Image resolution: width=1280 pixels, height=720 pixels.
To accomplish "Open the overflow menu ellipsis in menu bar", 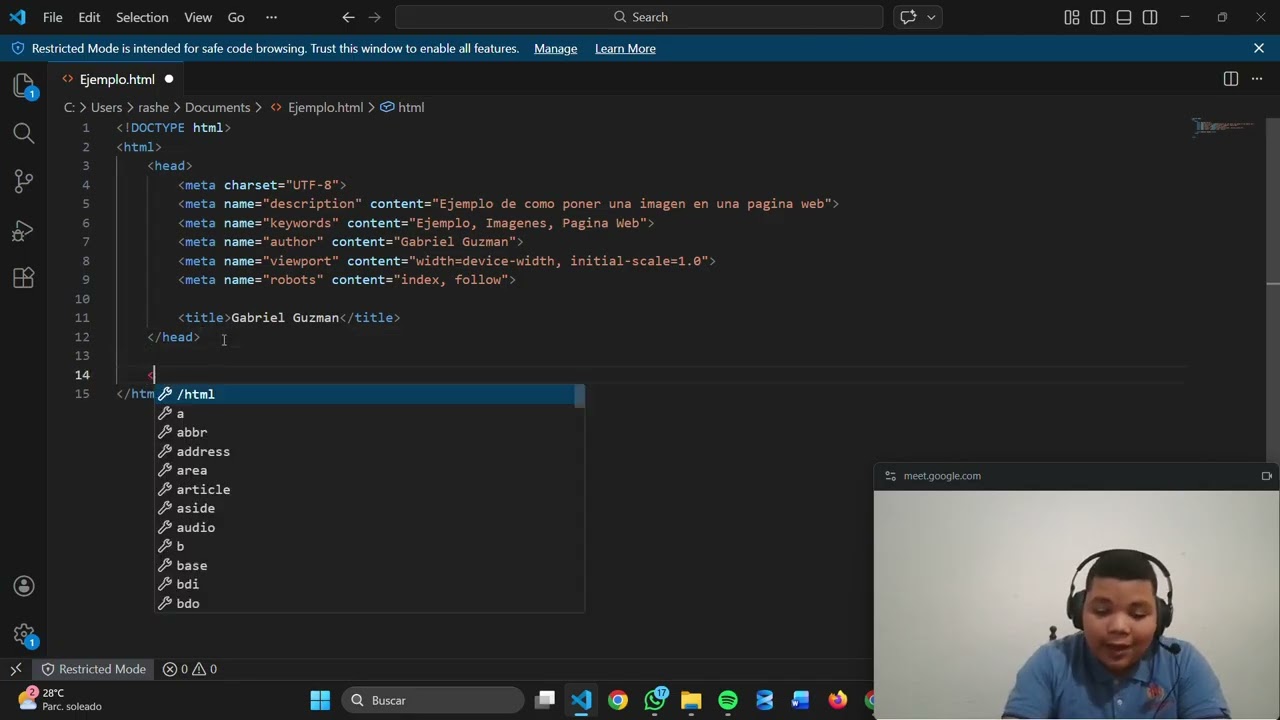I will [x=271, y=17].
